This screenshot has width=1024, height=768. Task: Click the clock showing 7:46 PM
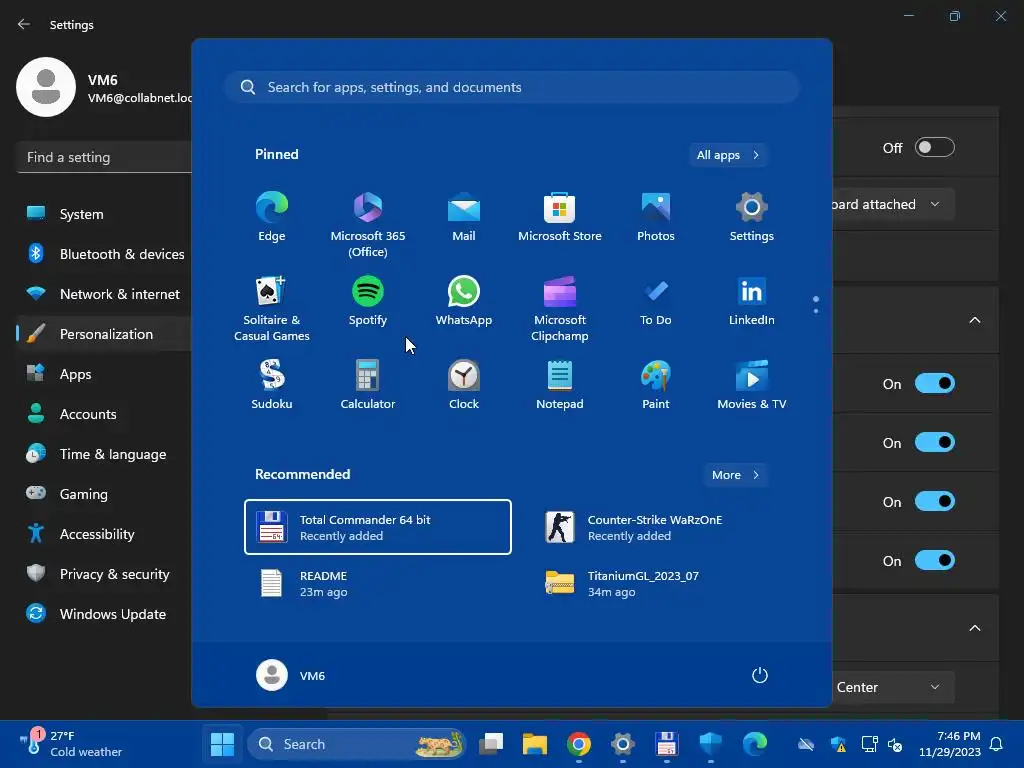(x=950, y=744)
